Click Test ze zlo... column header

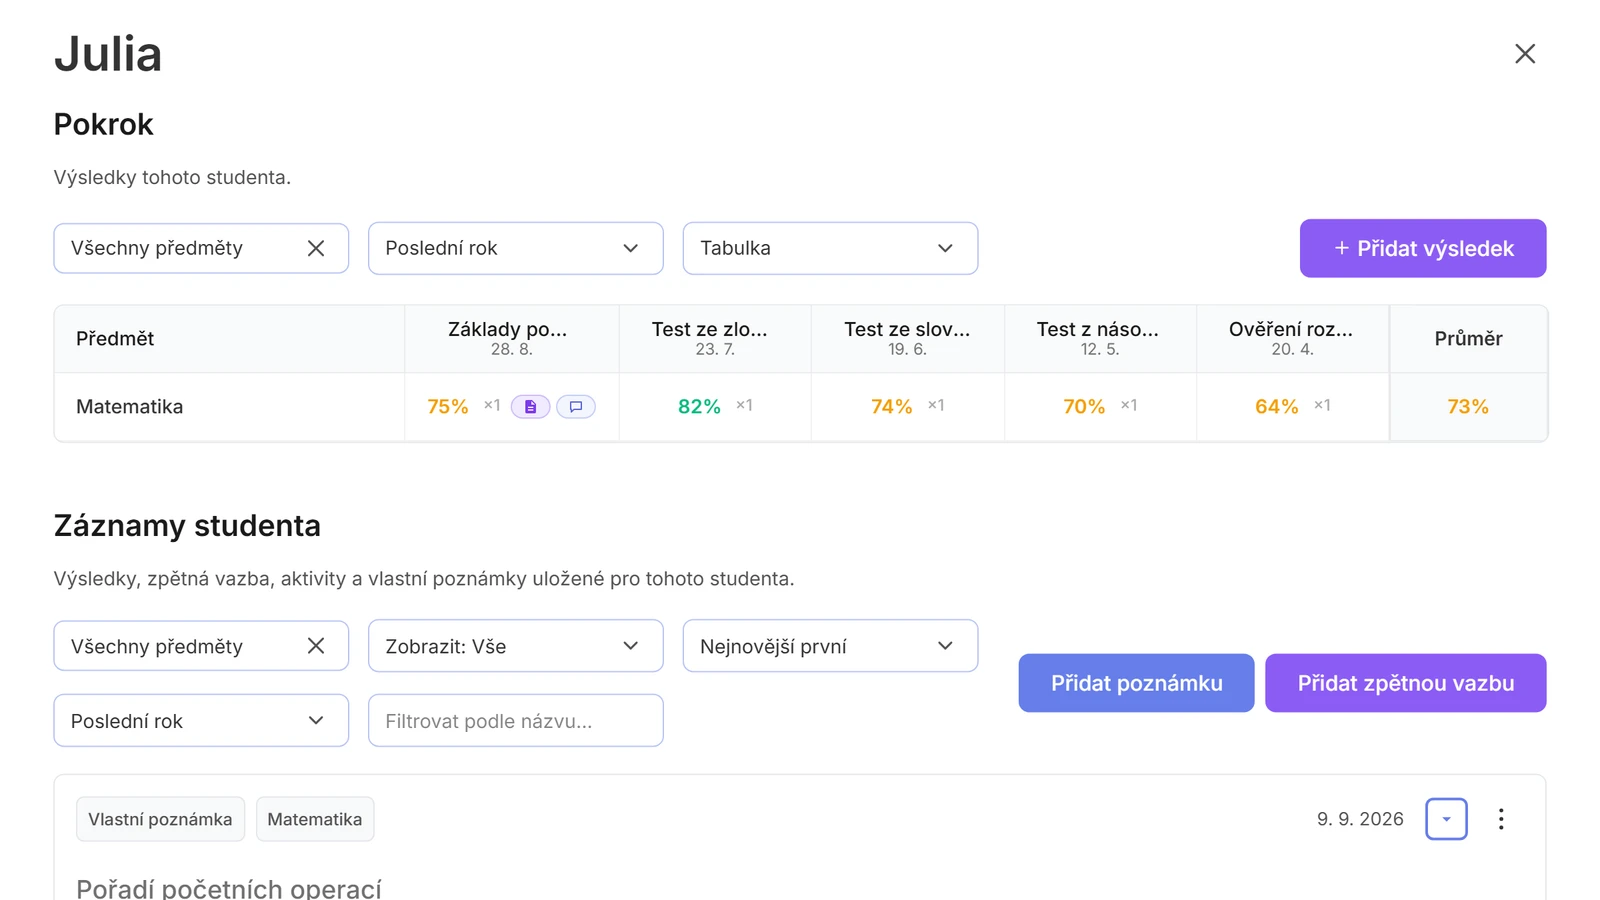715,338
